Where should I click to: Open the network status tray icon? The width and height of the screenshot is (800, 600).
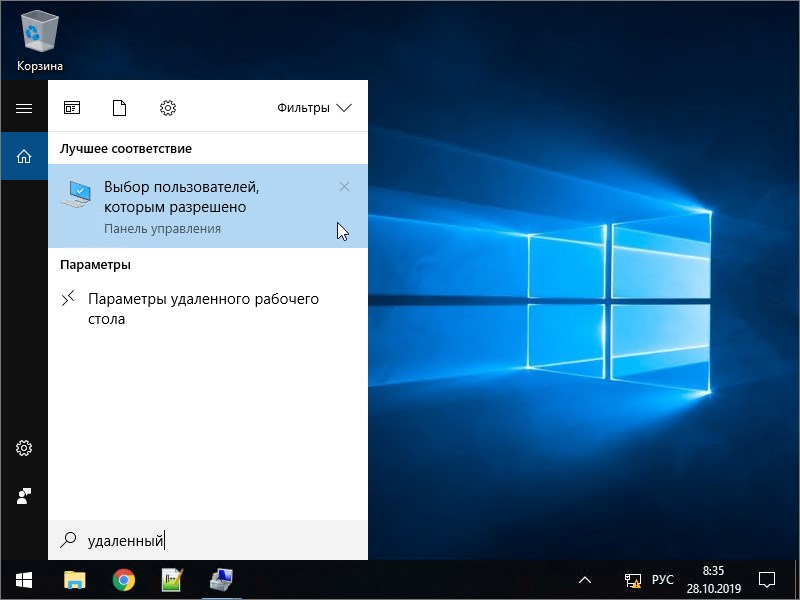point(633,580)
